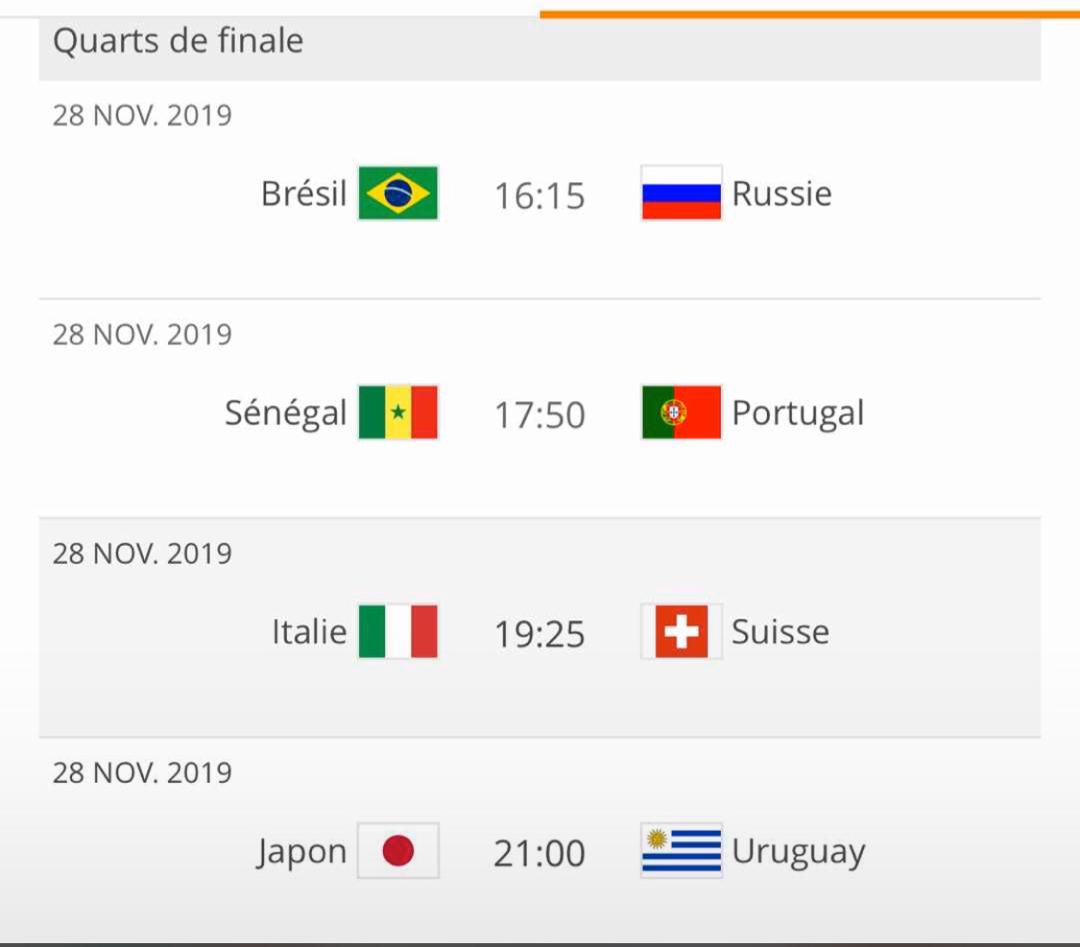Click the Russia flag icon

pos(681,193)
